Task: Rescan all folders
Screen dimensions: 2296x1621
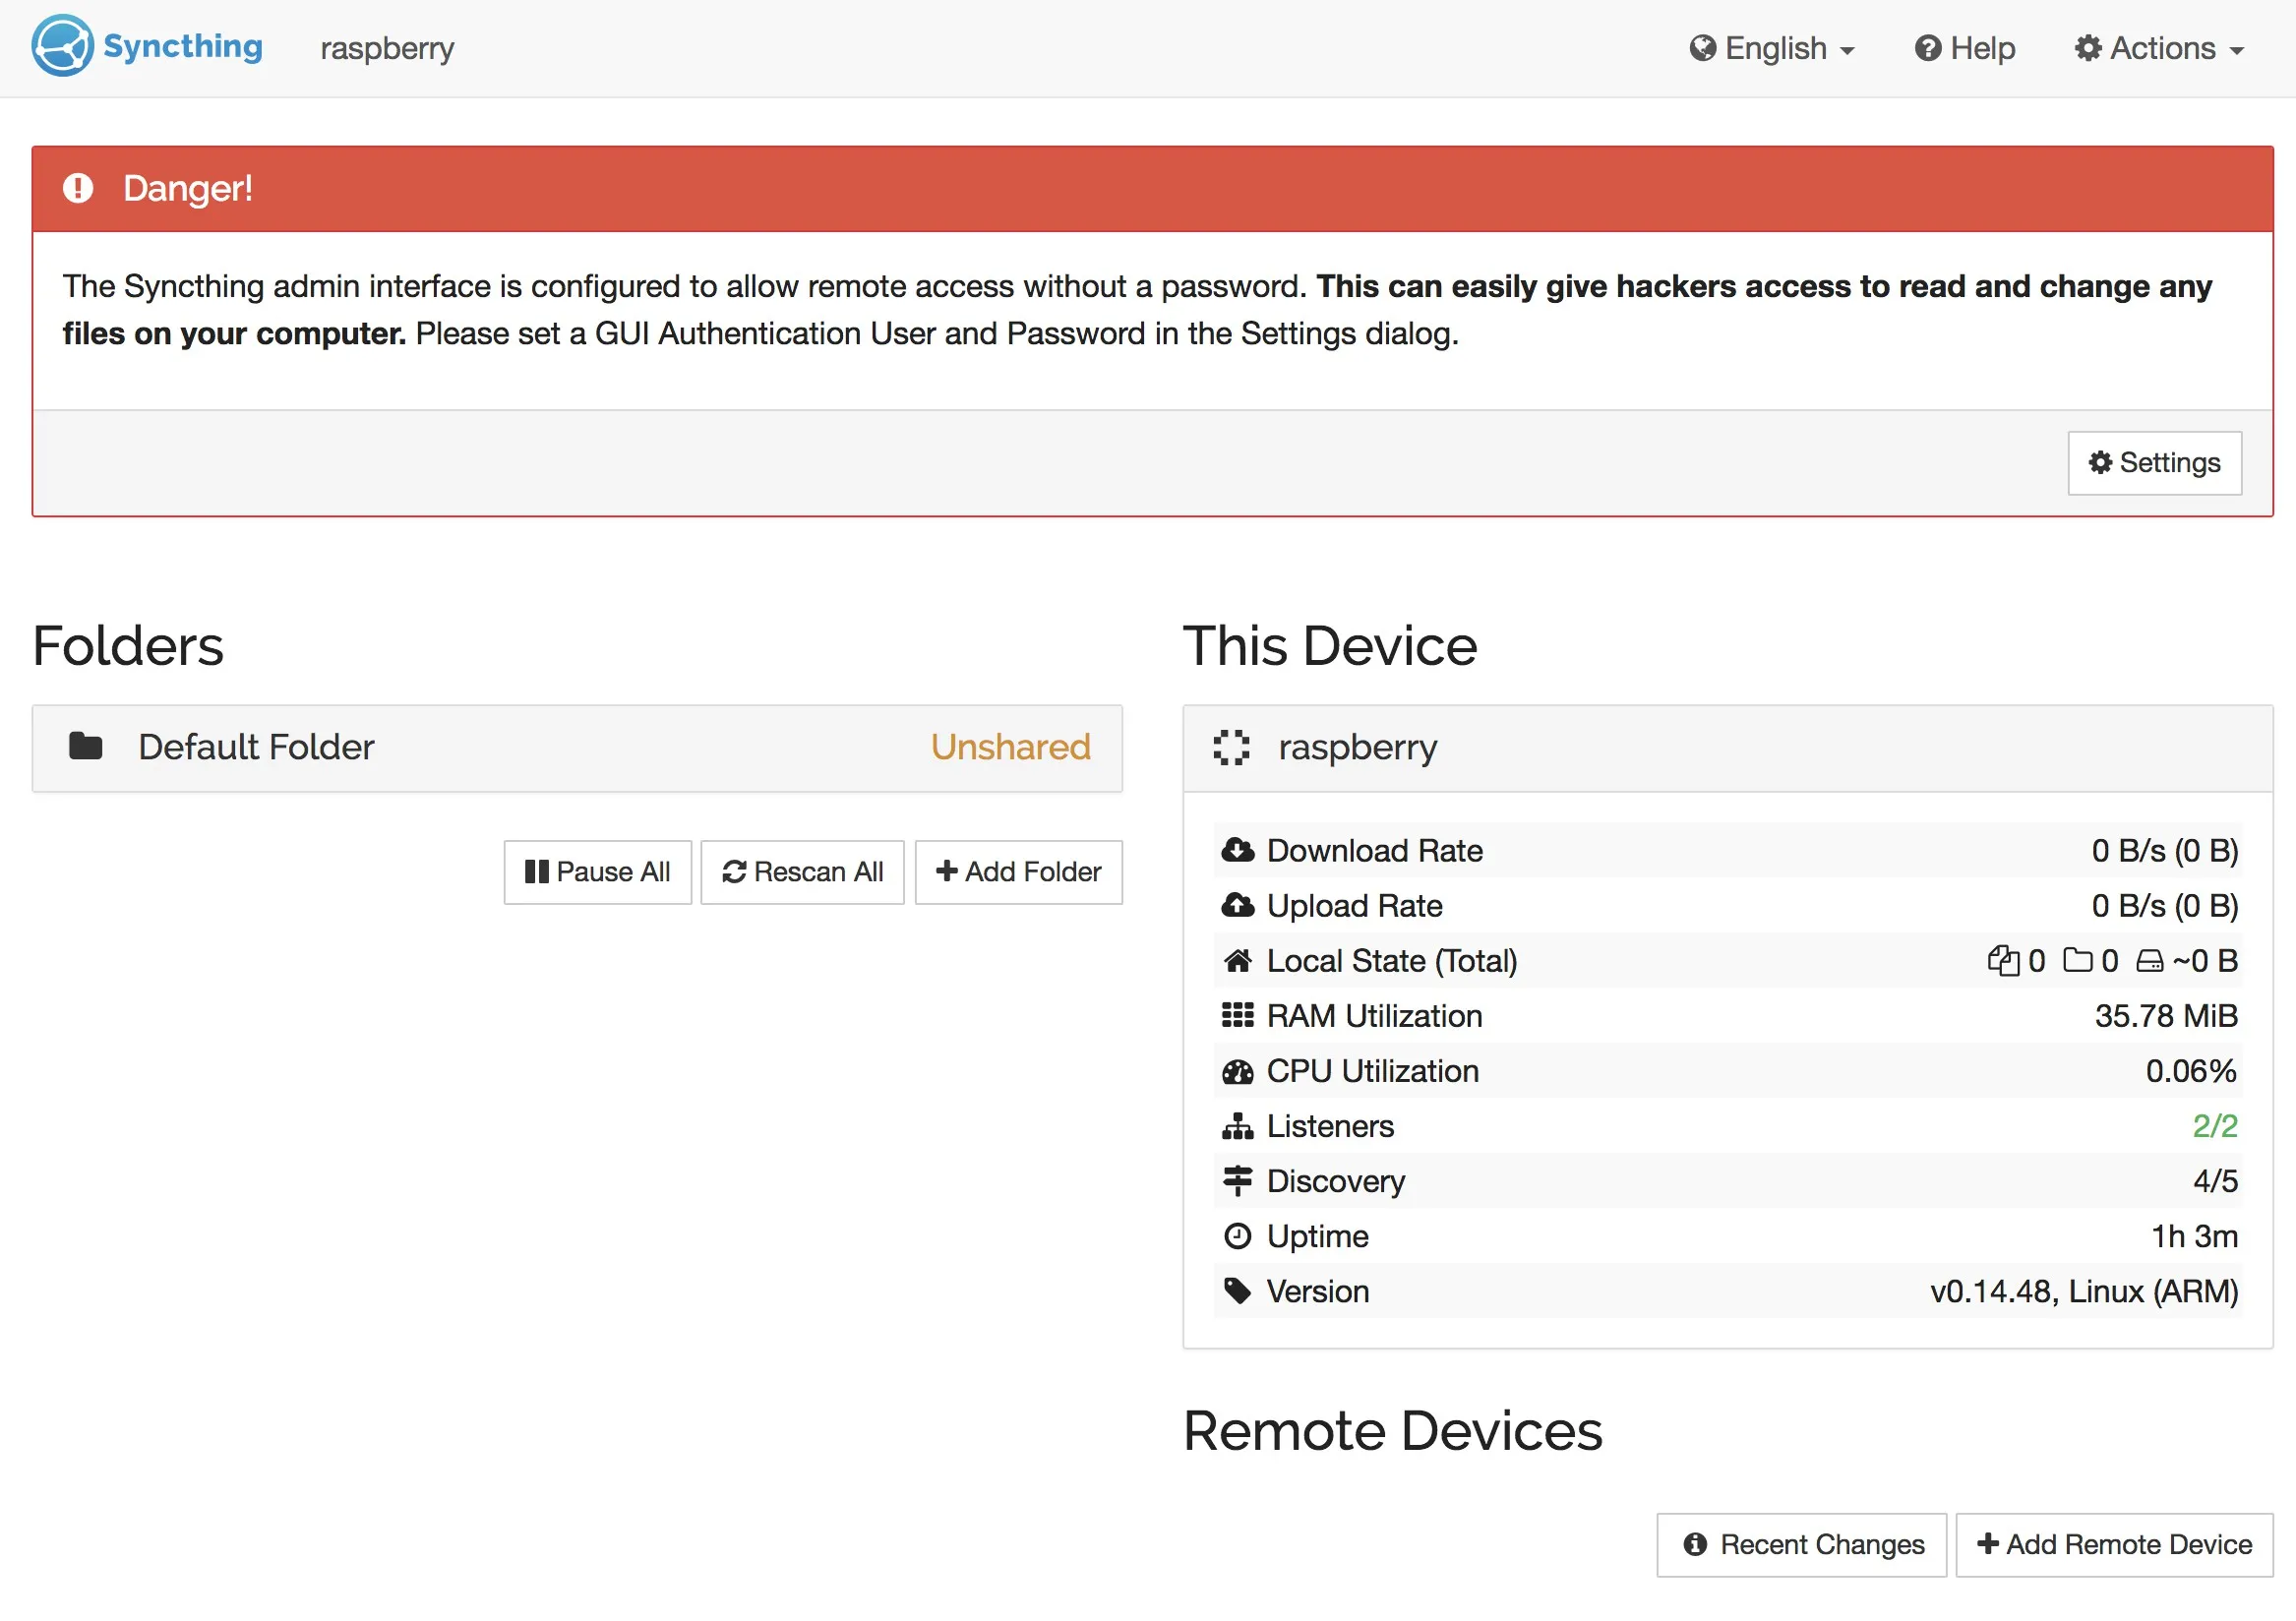Action: pyautogui.click(x=802, y=872)
